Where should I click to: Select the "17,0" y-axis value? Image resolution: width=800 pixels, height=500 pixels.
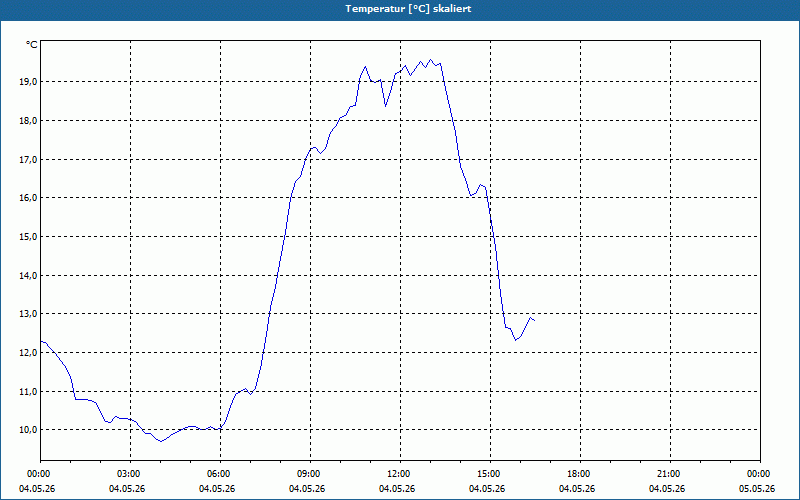tap(28, 159)
